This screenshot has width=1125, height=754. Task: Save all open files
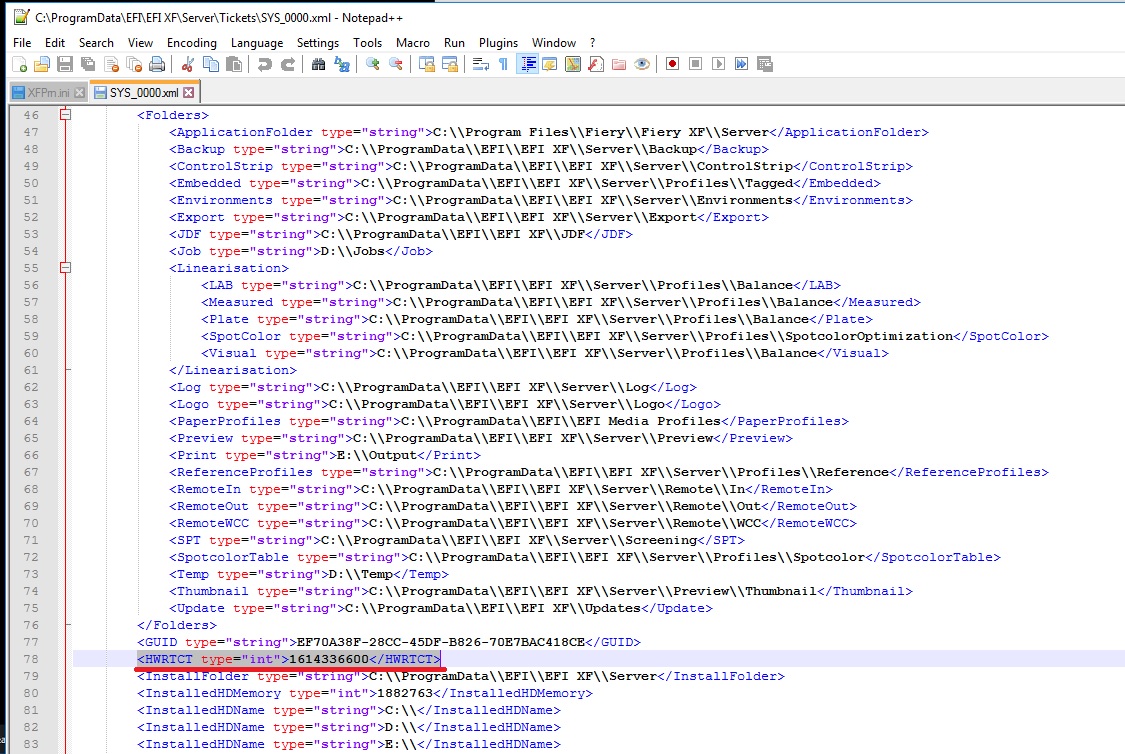(x=87, y=63)
